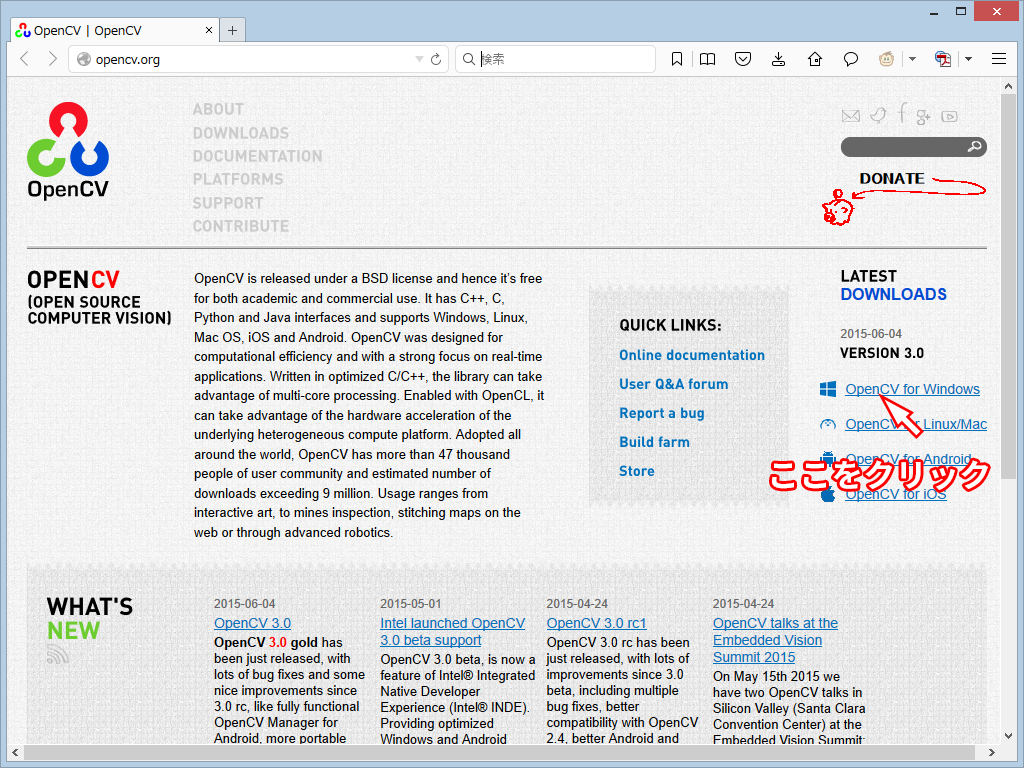This screenshot has height=768, width=1024.
Task: Select the Linux penguin download icon
Action: point(828,424)
